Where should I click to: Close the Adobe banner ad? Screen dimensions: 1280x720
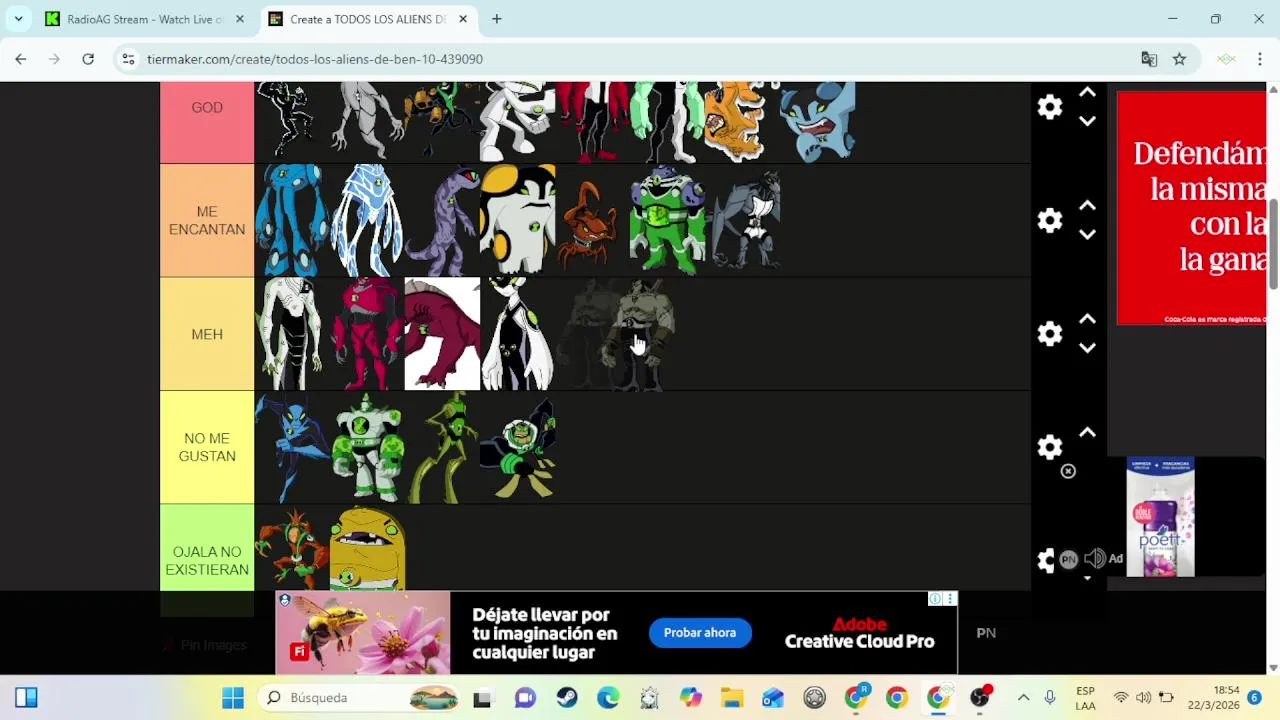[x=950, y=599]
